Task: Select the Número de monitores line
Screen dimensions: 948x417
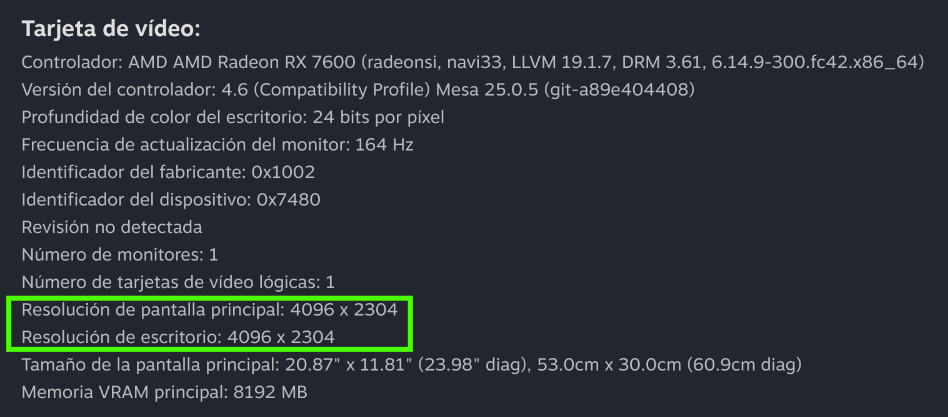Action: (x=120, y=254)
